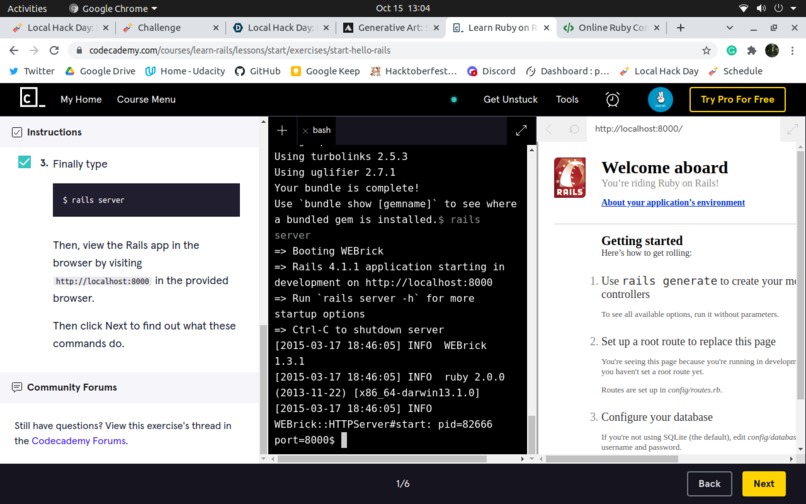Screen dimensions: 806x504
Task: Click the Chrome address bar URL
Action: point(240,50)
